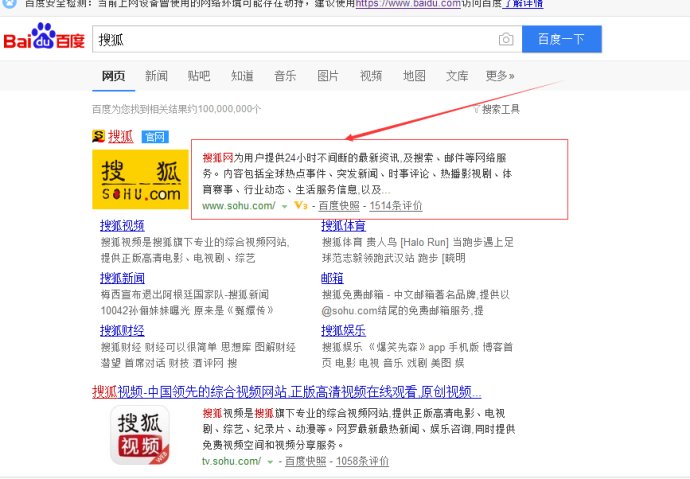This screenshot has height=479, width=690.
Task: Click the Sohu fox favicon beside the title
Action: pyautogui.click(x=98, y=136)
